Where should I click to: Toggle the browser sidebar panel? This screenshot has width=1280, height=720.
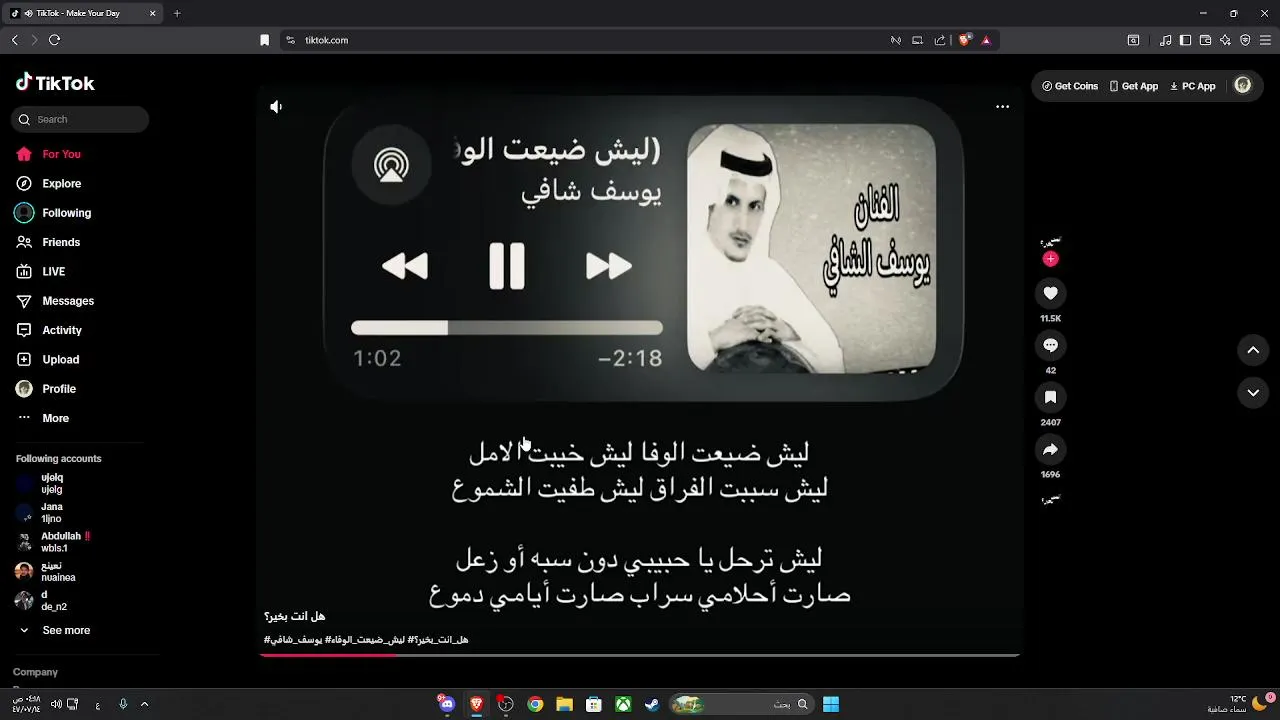(1185, 40)
